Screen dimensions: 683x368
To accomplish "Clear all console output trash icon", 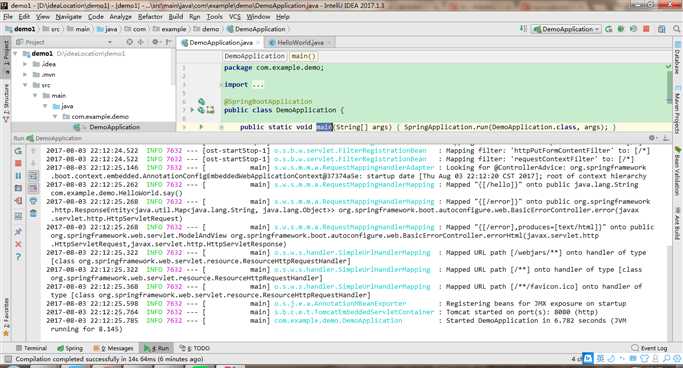I will 33,213.
